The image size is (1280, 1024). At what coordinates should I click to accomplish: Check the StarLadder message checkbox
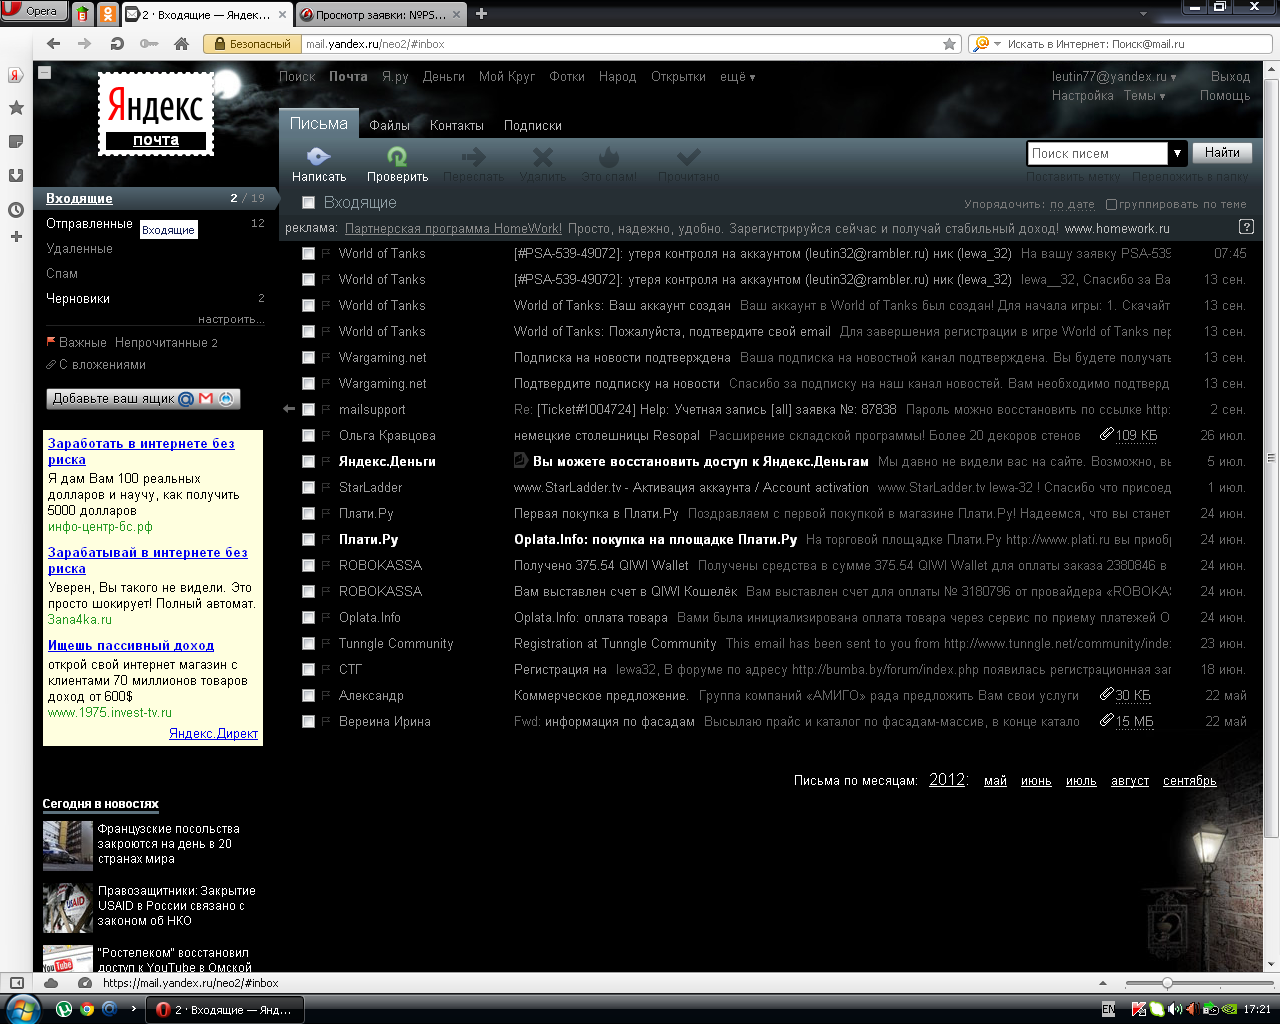tap(309, 488)
